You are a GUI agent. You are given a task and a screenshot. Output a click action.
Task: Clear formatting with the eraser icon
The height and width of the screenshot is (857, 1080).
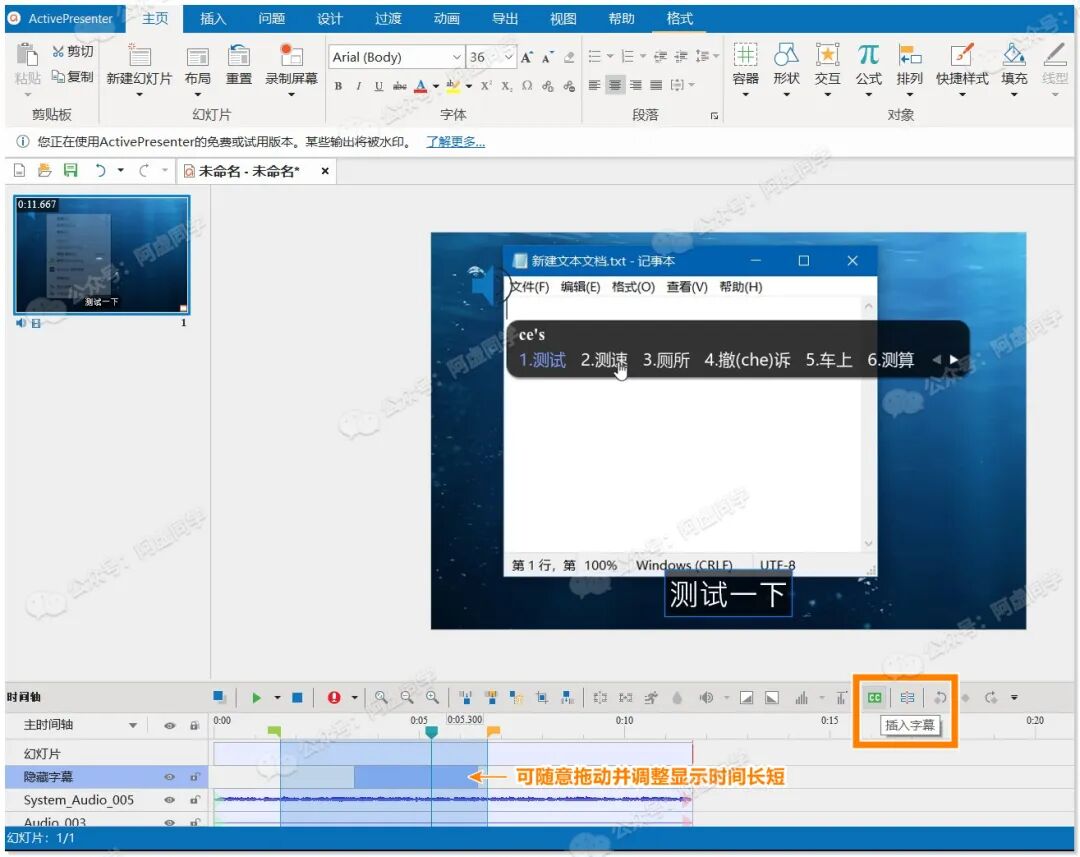(x=568, y=57)
